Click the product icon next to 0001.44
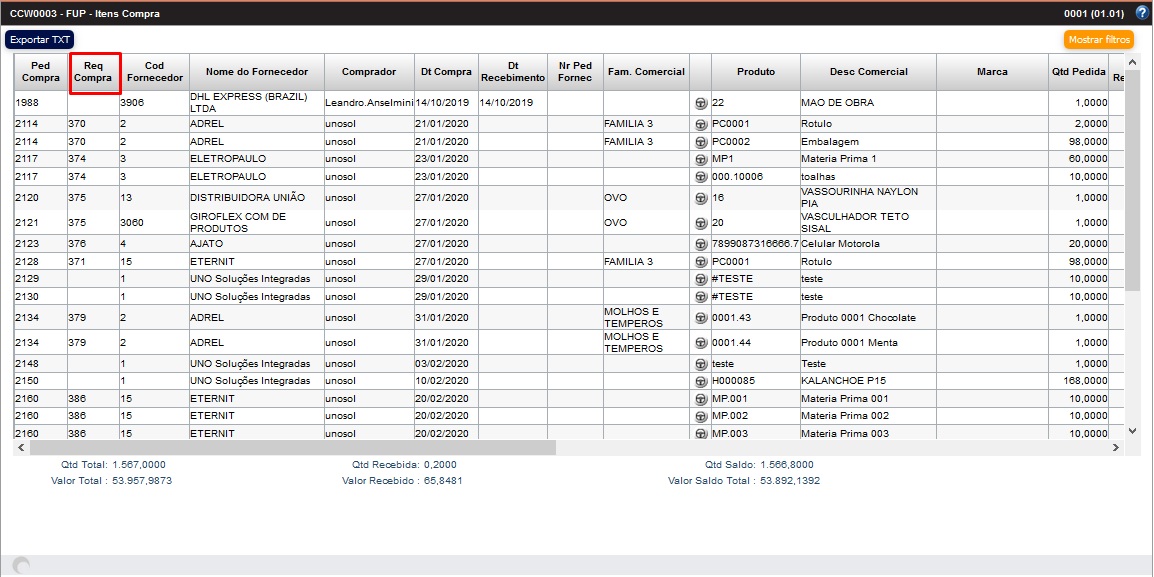Screen dimensions: 1154x577 (x=700, y=343)
